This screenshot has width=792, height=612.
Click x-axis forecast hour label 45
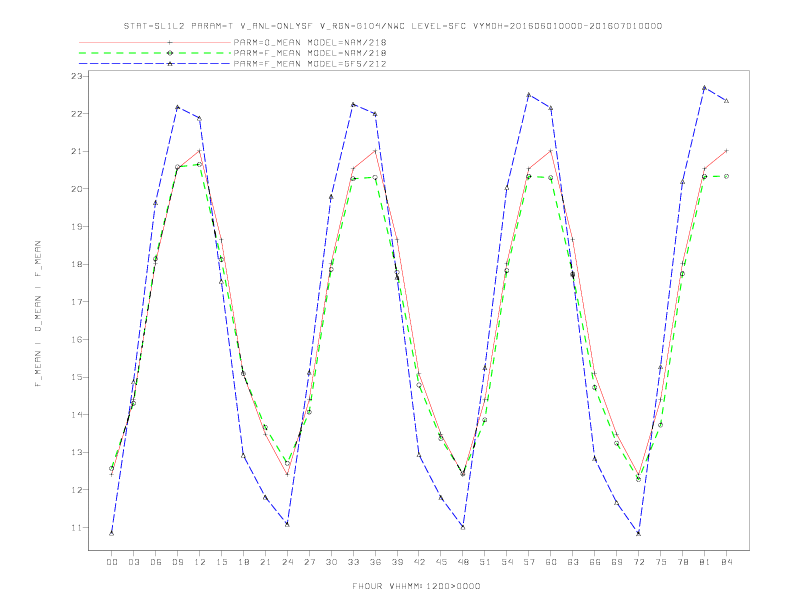[x=441, y=562]
